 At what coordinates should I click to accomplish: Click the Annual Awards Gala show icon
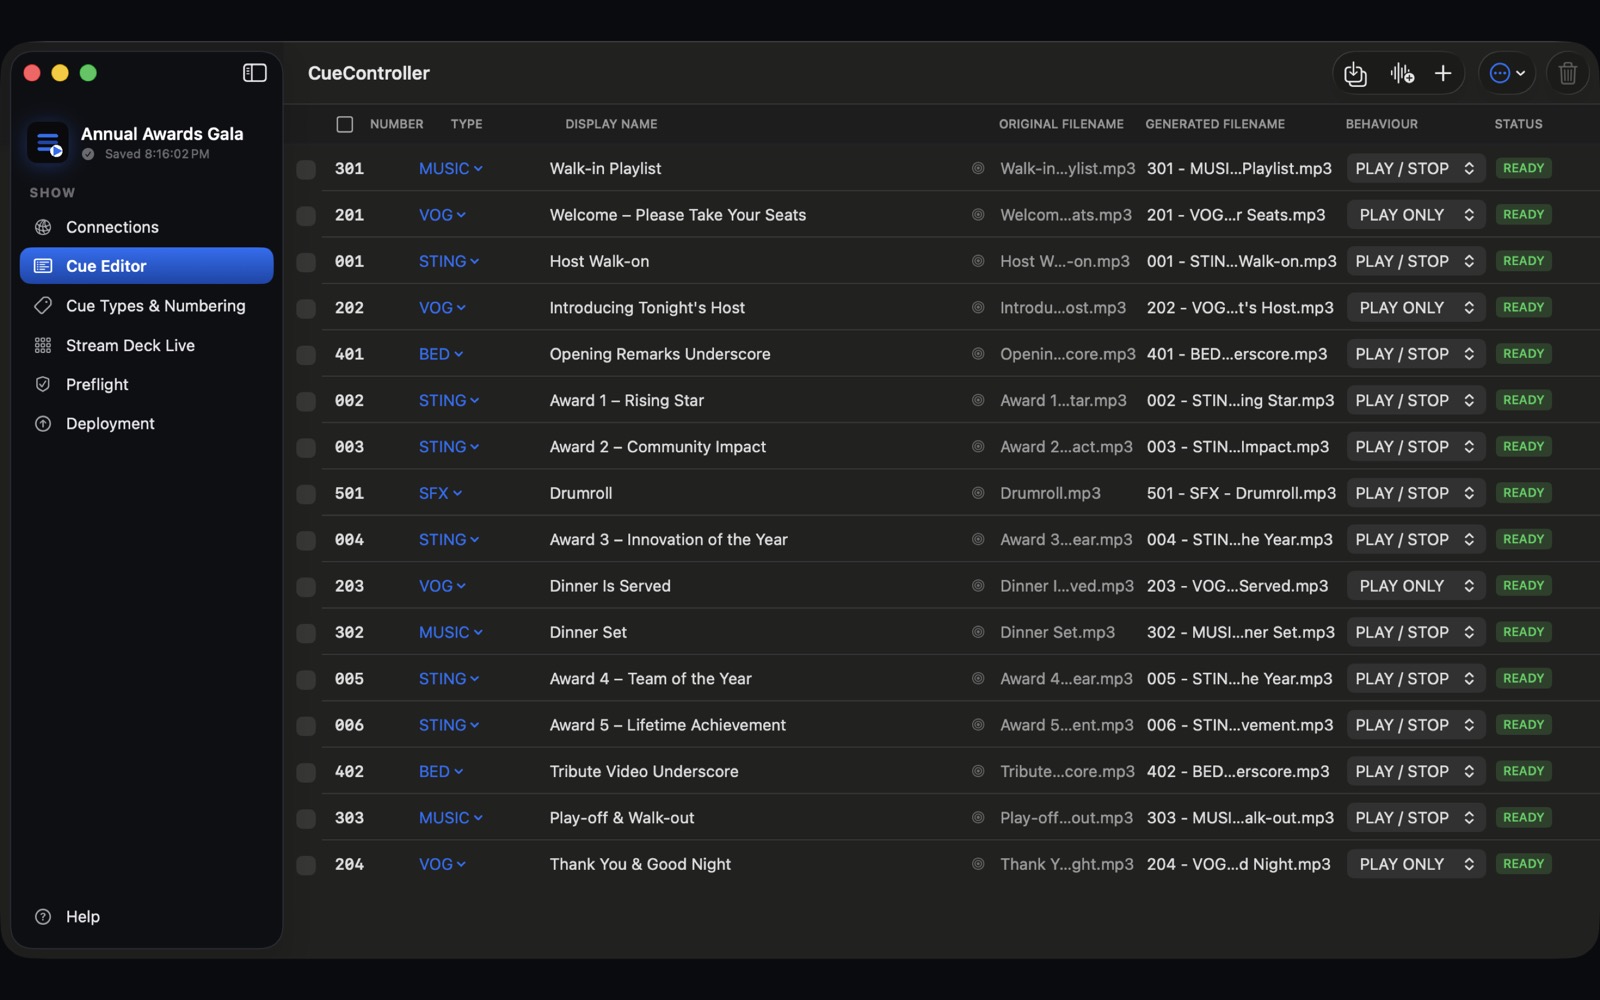pos(47,143)
